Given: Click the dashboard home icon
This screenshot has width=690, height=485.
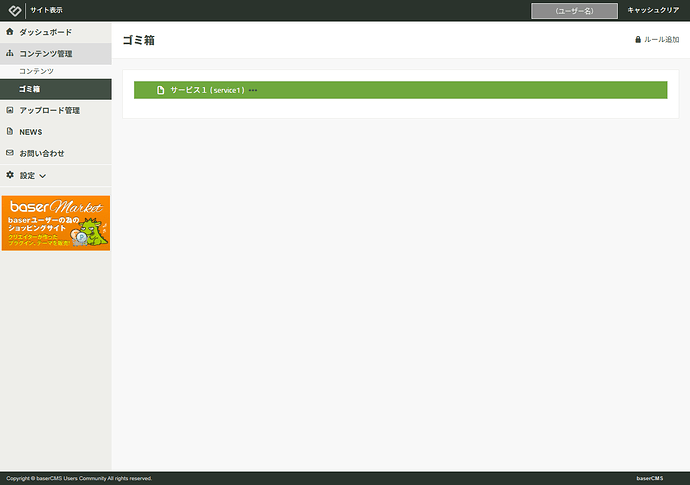Looking at the screenshot, I should [10, 32].
